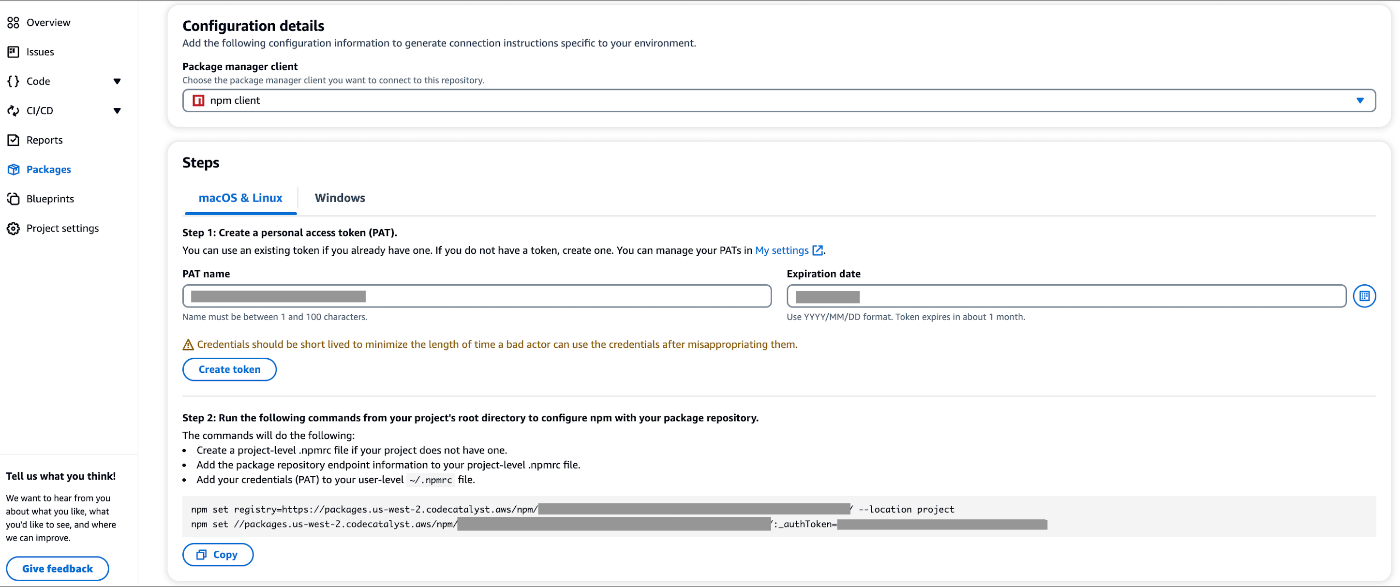Viewport: 1400px width, 587px height.
Task: Expand the CI/CD section arrow
Action: tap(117, 111)
